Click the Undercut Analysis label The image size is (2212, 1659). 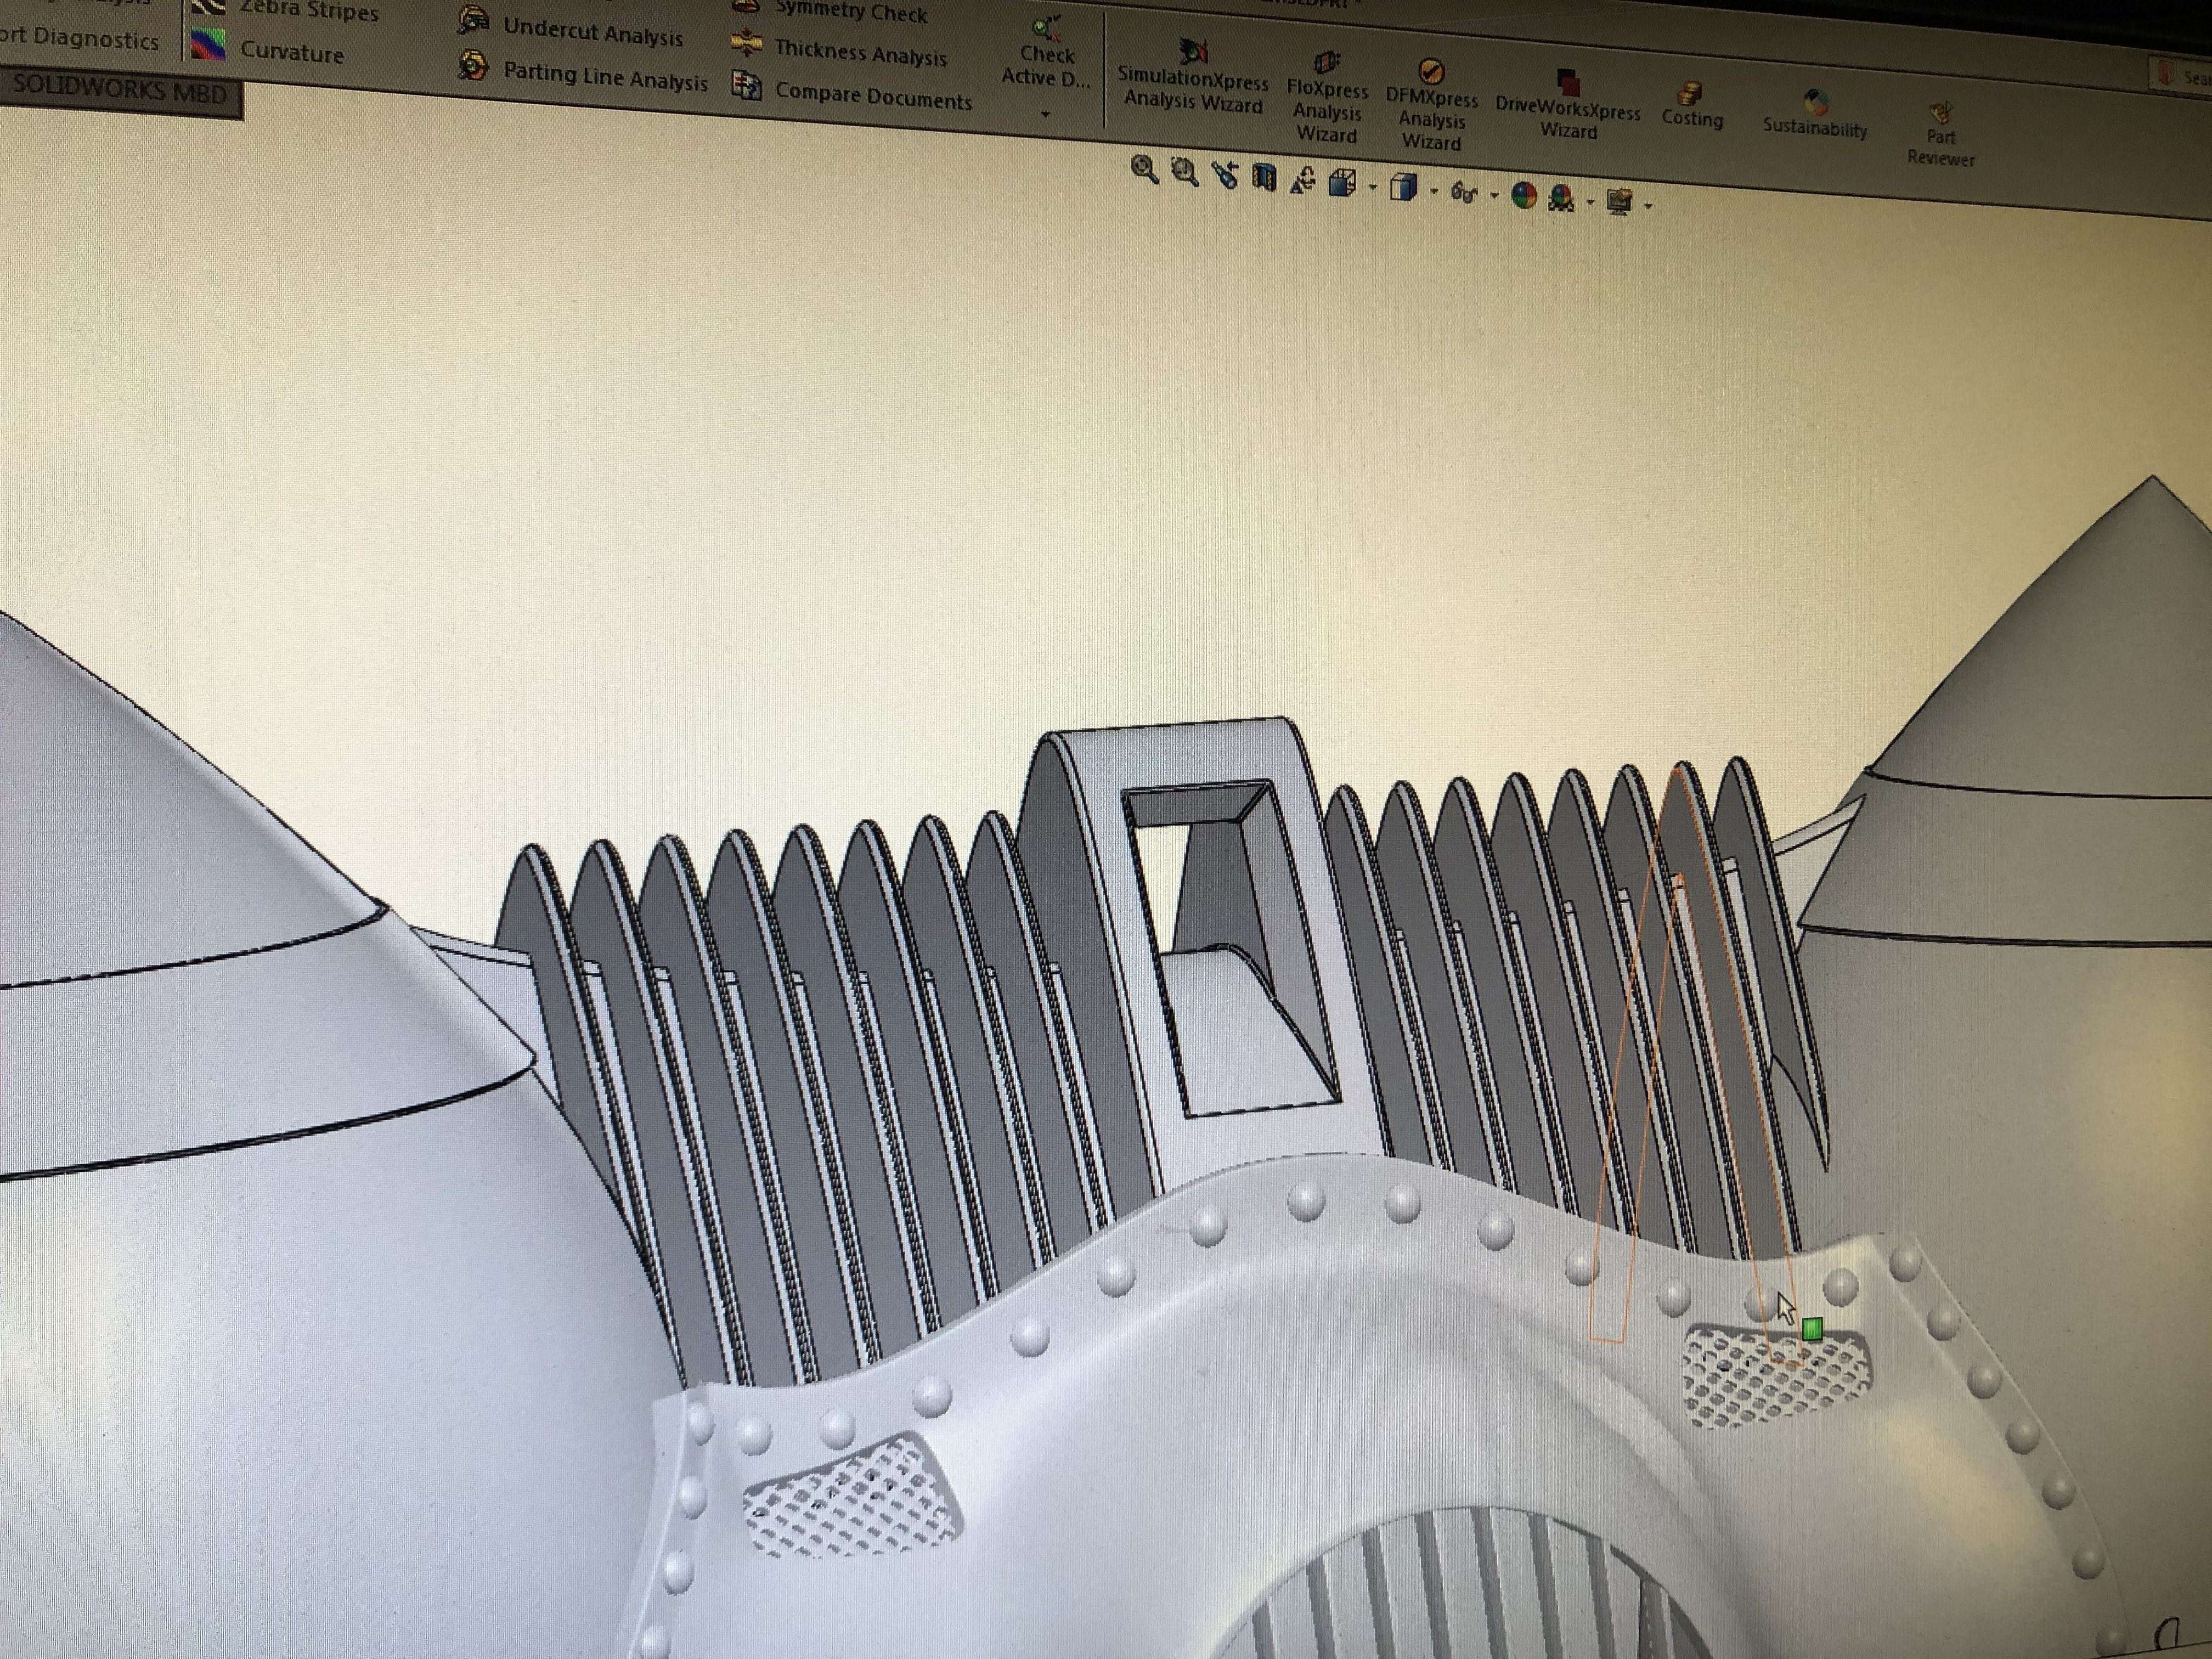593,31
